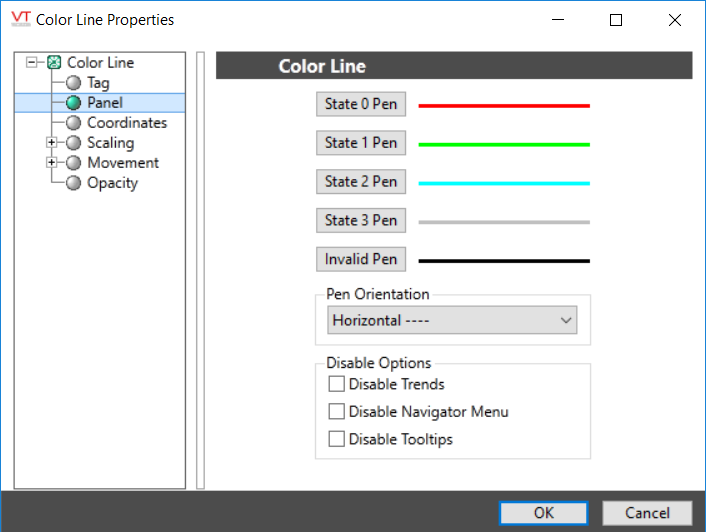Collapse the Color Line root node
706x532 pixels.
tap(32, 63)
